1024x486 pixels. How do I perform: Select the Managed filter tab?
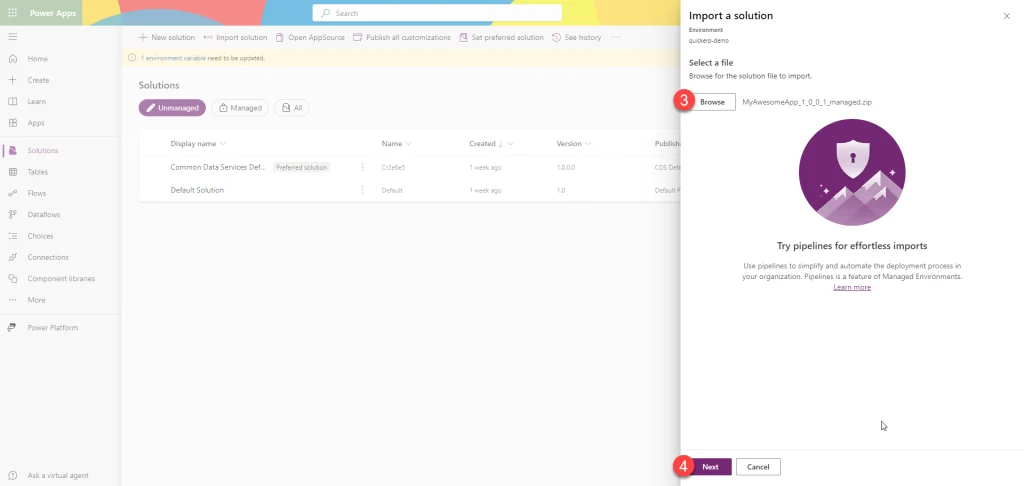click(x=240, y=108)
